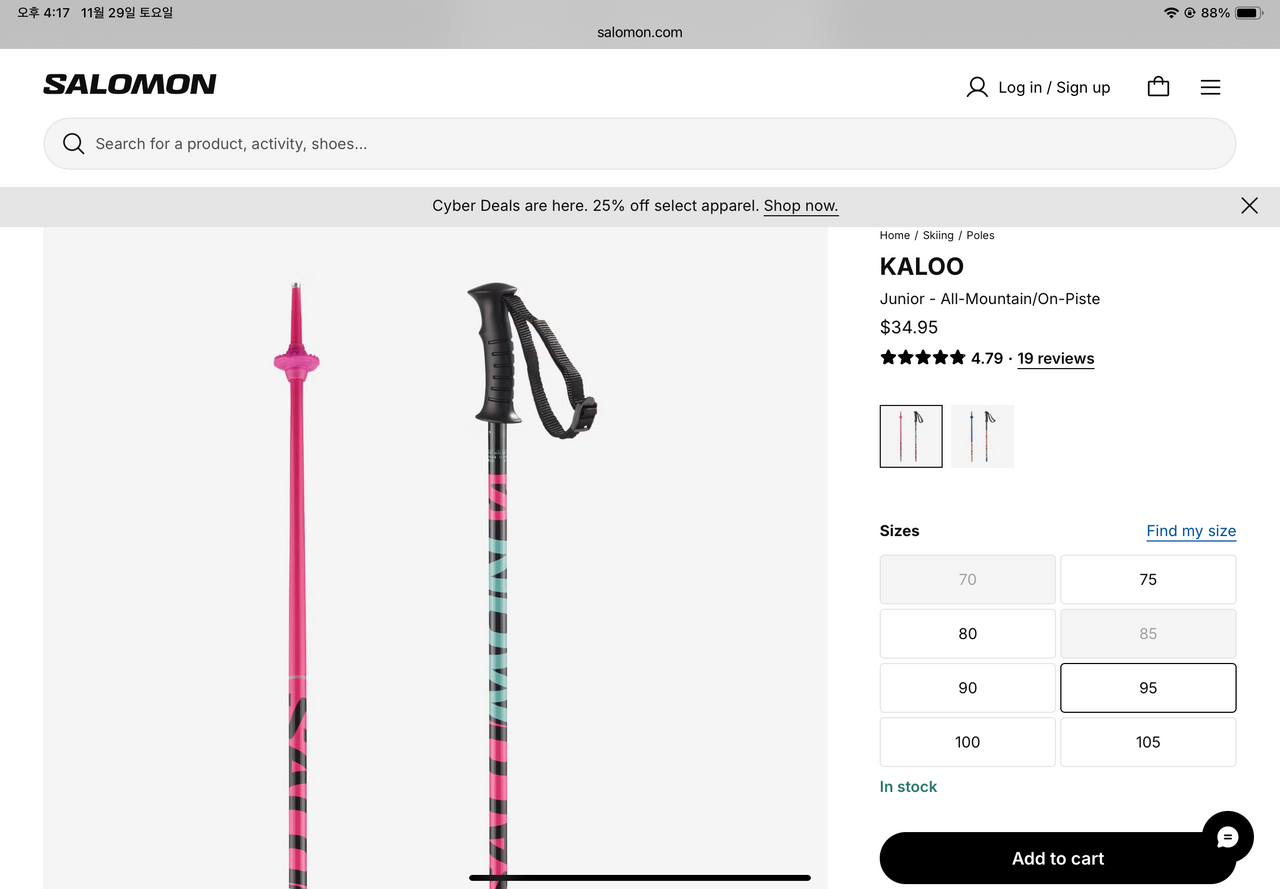This screenshot has width=1280, height=889.
Task: Focus the product search field
Action: click(x=640, y=144)
